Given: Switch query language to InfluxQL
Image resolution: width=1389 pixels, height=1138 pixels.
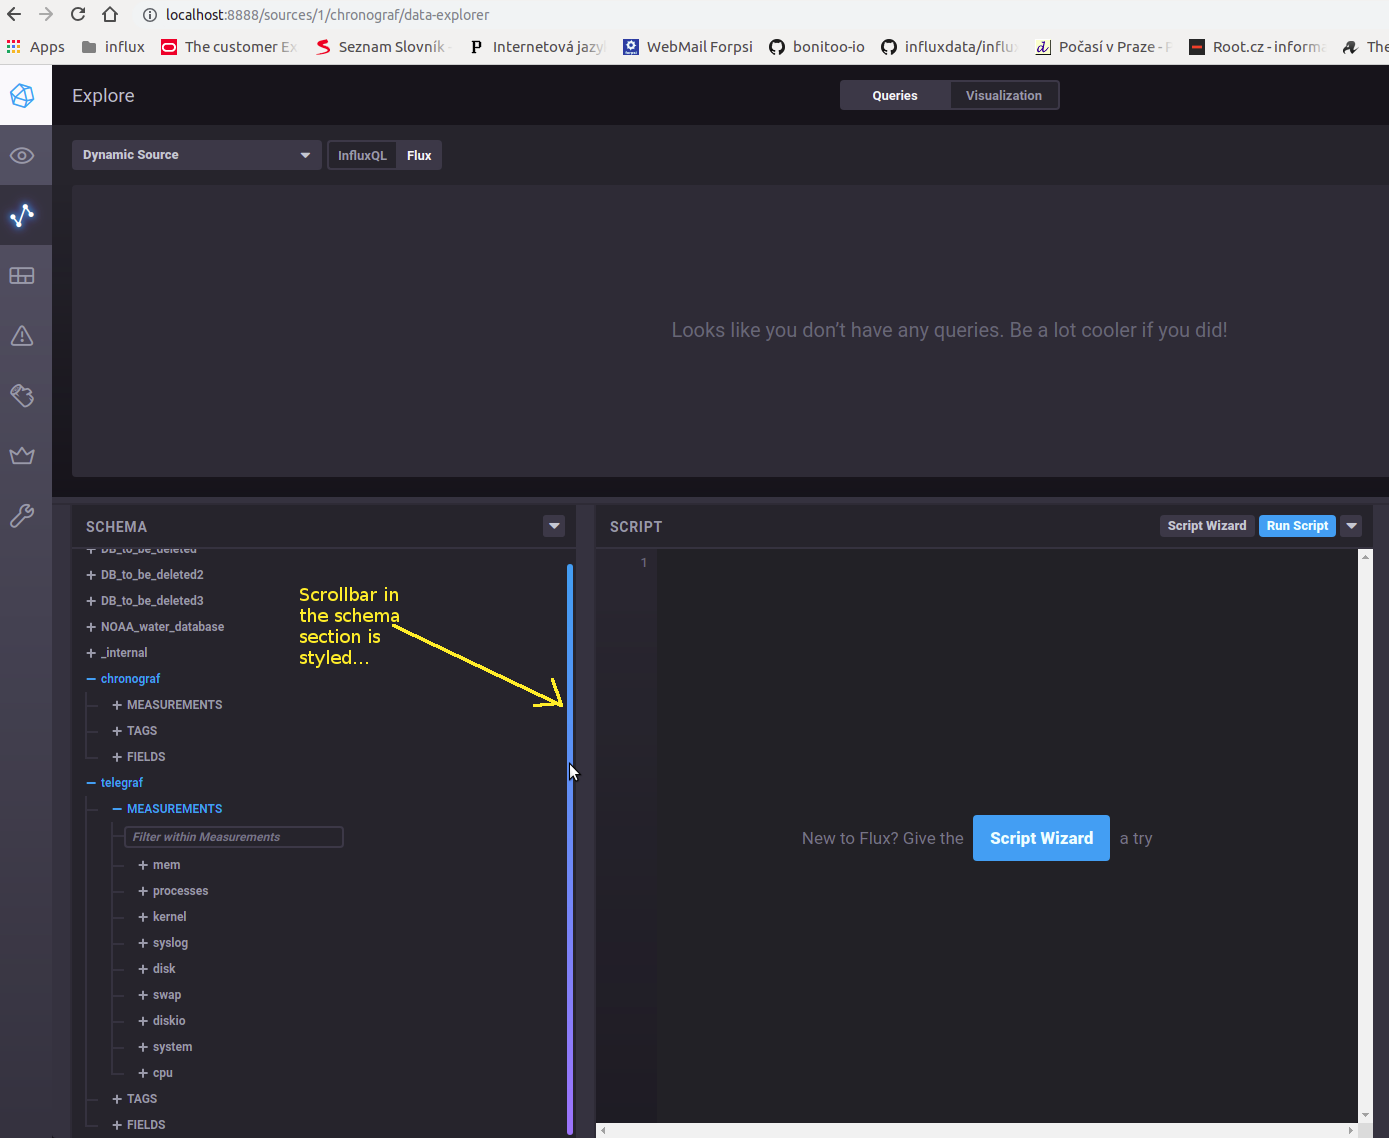Looking at the screenshot, I should (362, 155).
